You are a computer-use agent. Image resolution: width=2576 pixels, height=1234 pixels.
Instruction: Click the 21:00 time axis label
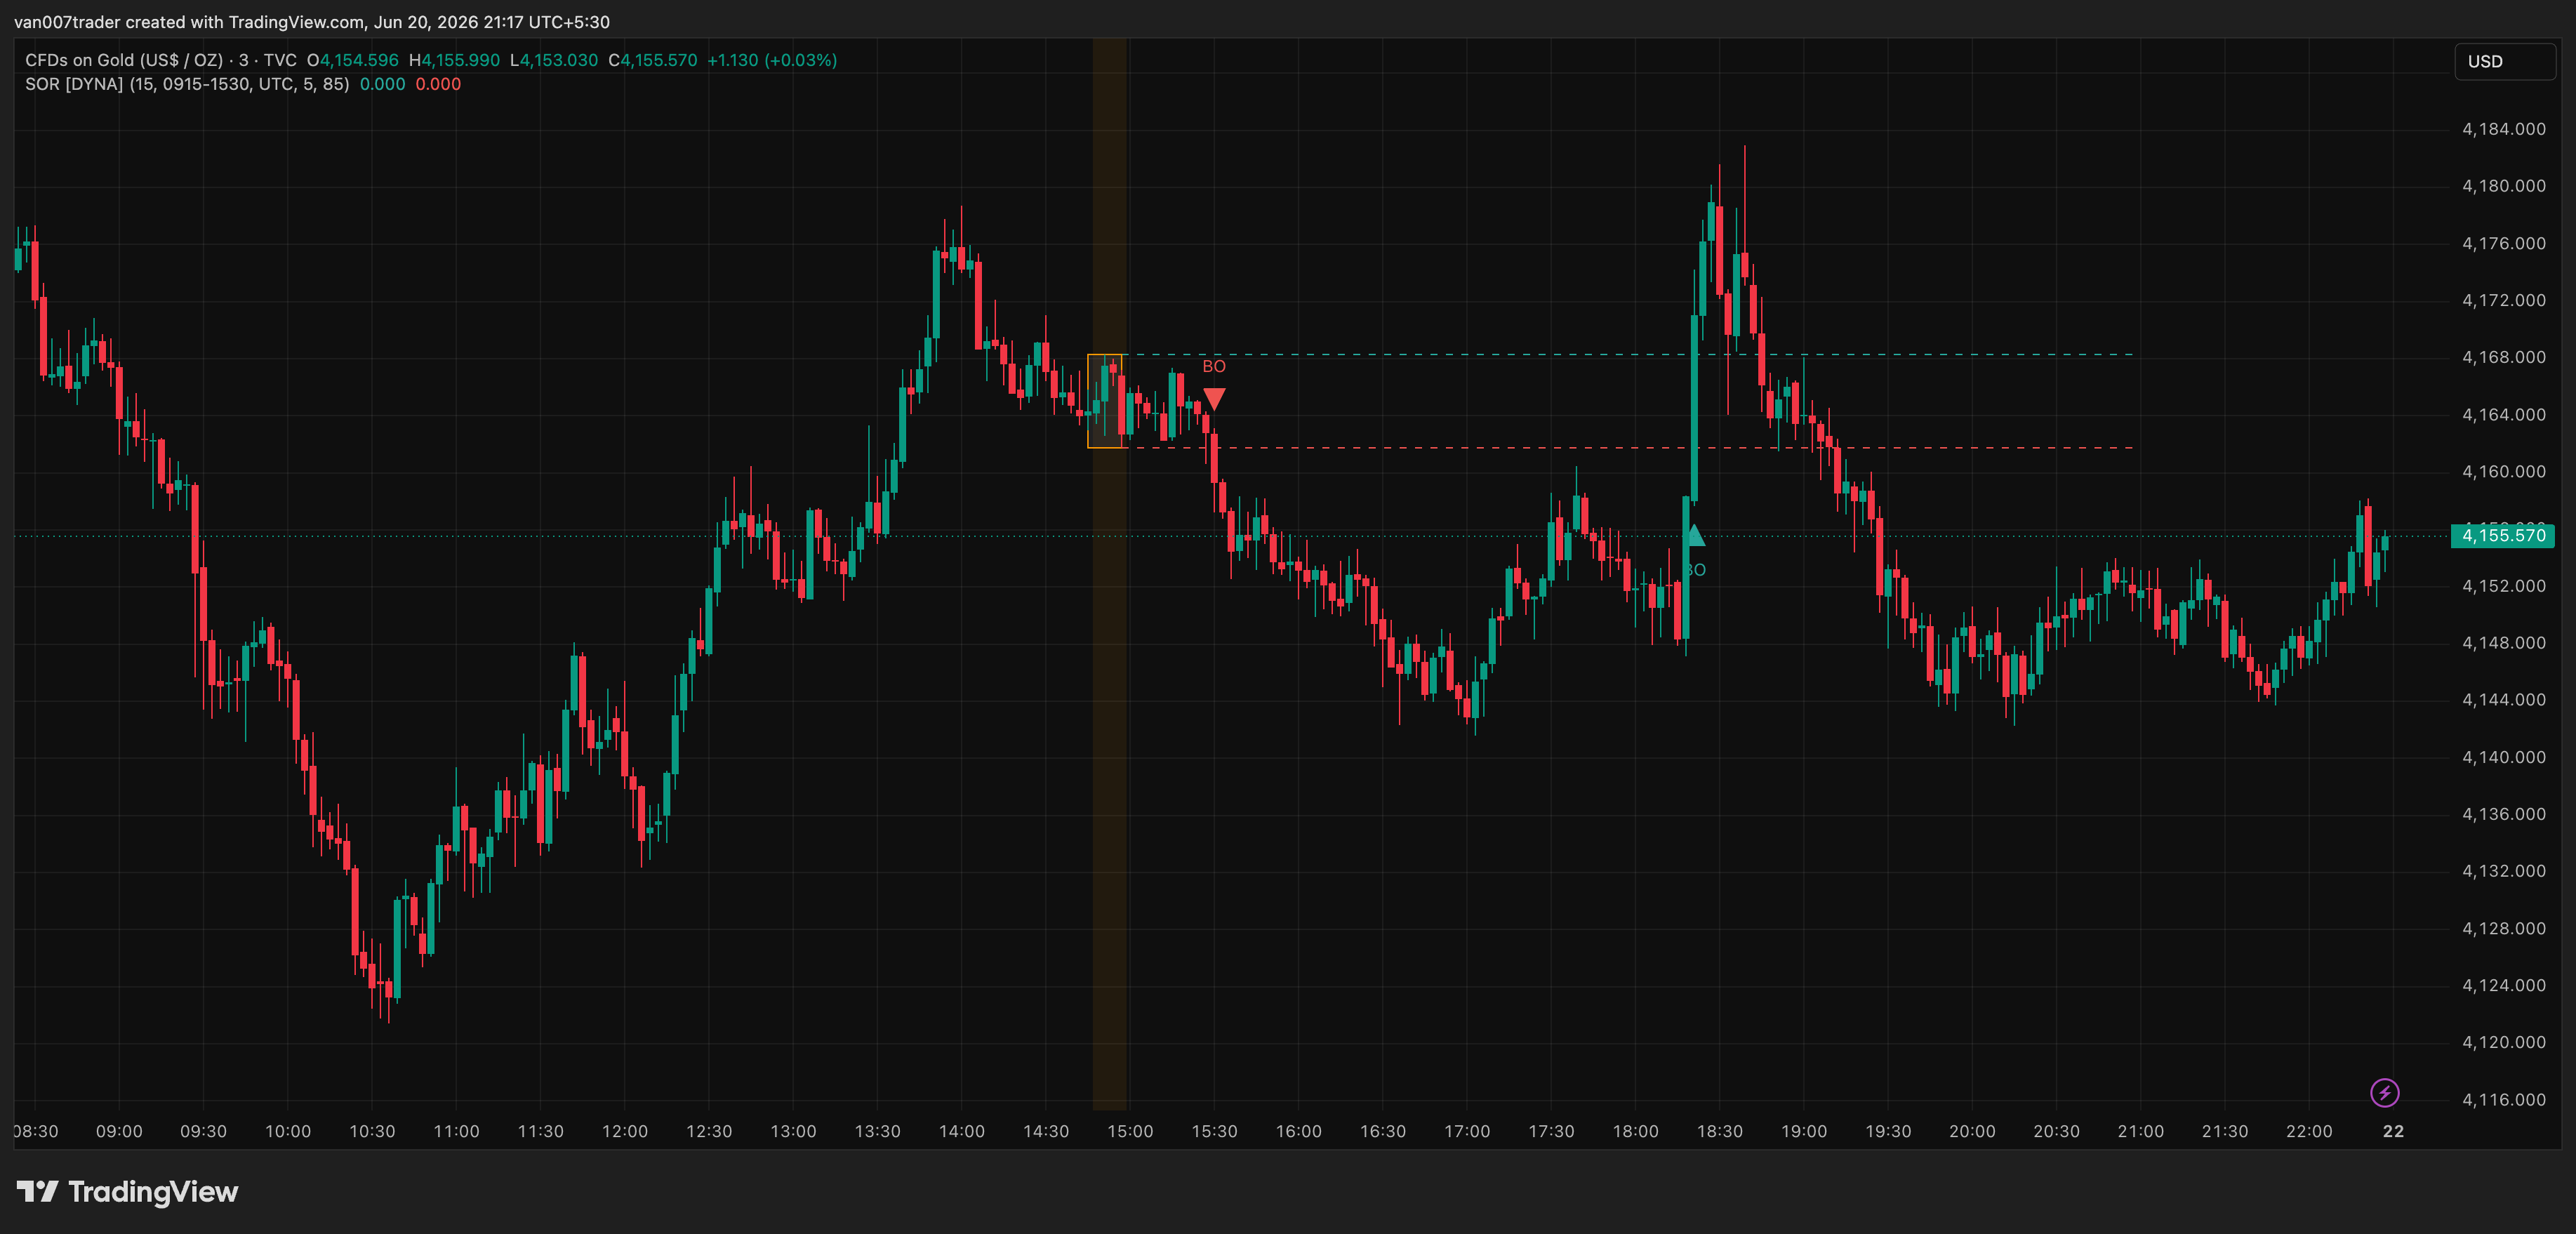pyautogui.click(x=2140, y=1131)
